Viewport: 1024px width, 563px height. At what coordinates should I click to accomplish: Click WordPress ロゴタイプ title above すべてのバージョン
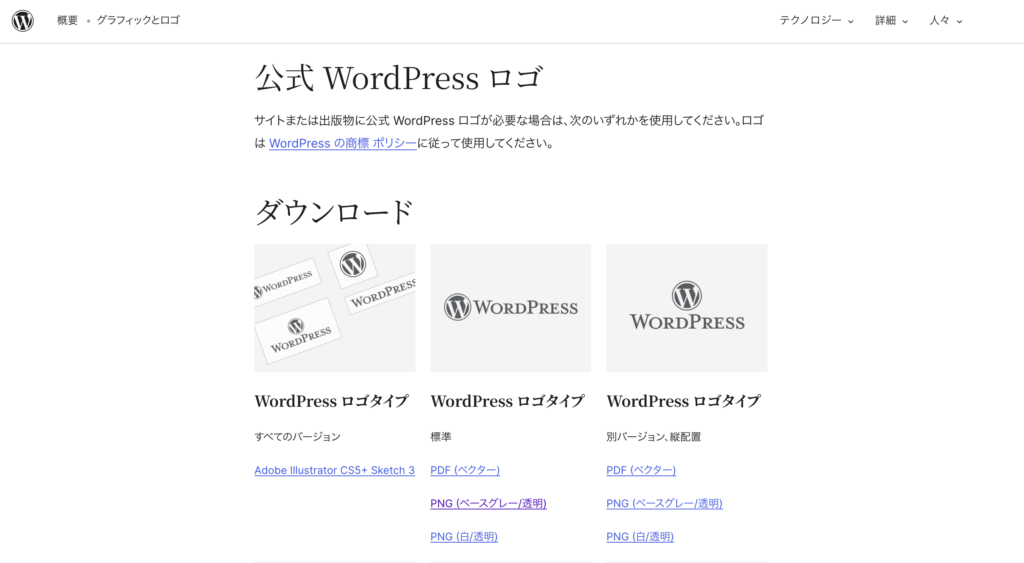click(331, 401)
